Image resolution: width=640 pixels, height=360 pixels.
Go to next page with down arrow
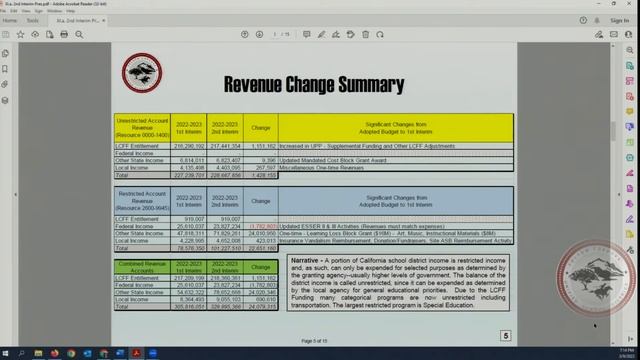[x=259, y=35]
